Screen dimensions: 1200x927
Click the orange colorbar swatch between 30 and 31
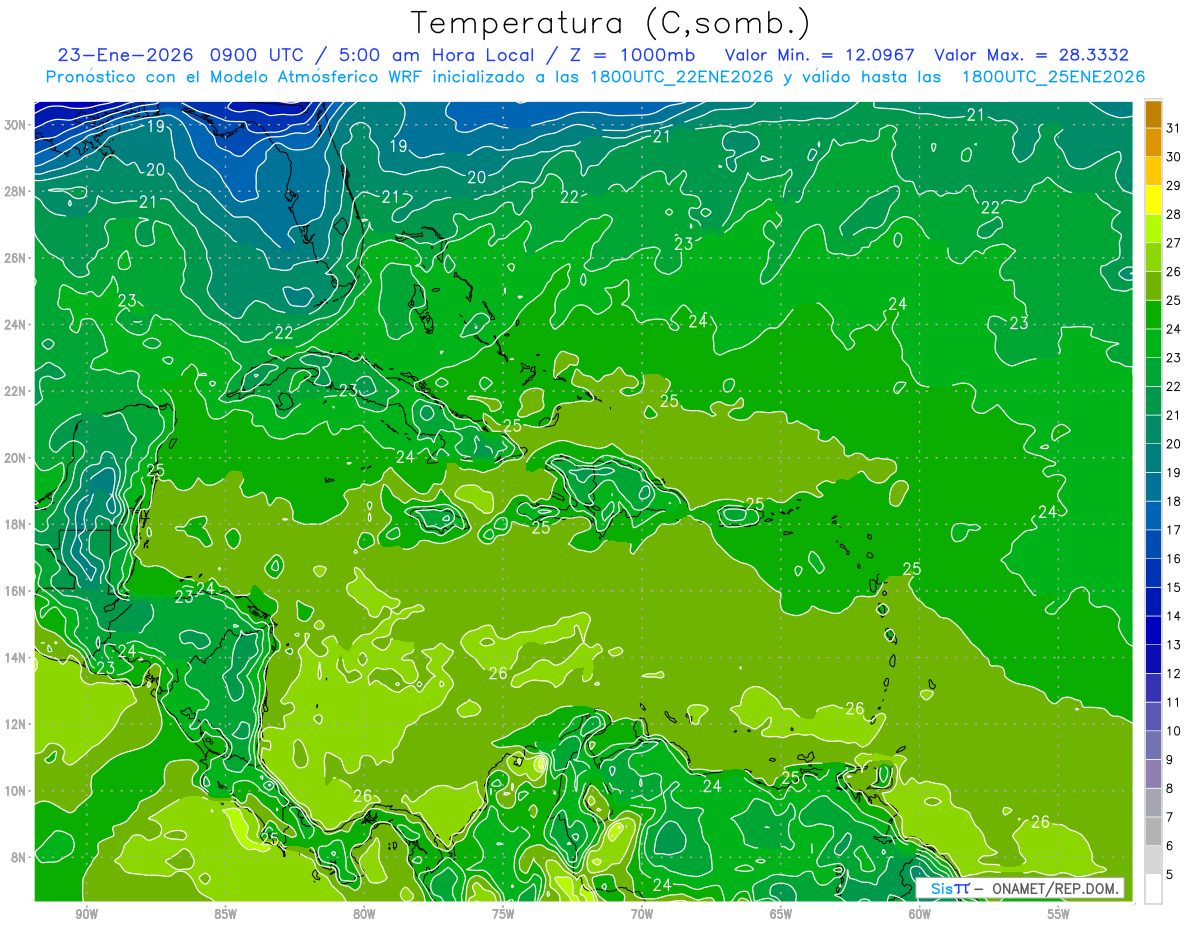point(1153,143)
